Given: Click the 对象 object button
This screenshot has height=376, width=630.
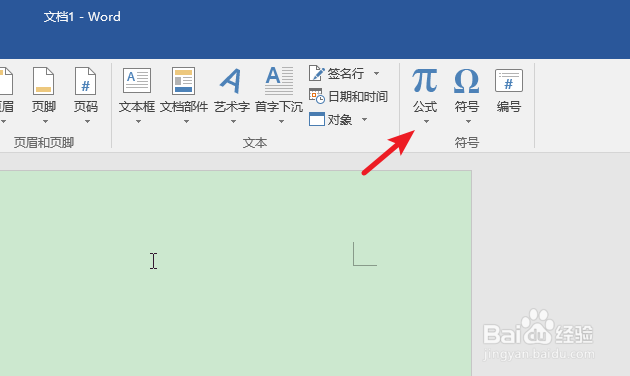Looking at the screenshot, I should 331,119.
